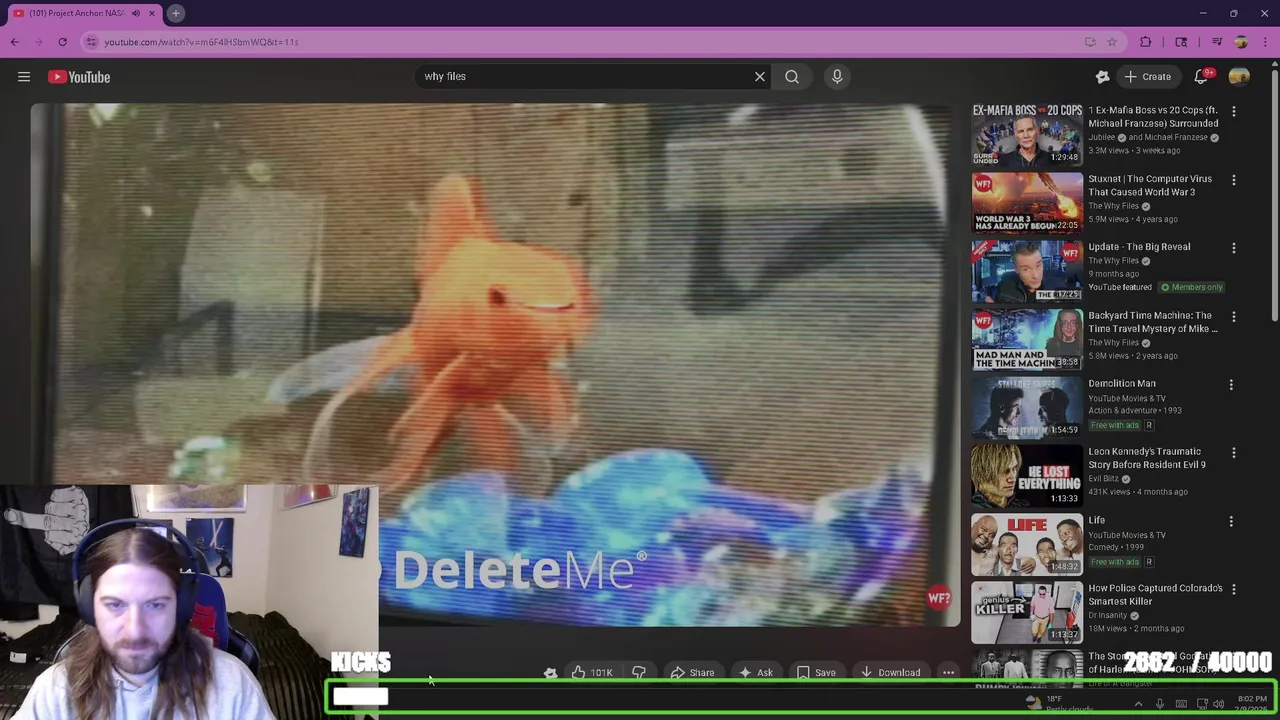Open Backyard Time Machine video title
Screen dimensions: 1280x720
tap(1153, 322)
